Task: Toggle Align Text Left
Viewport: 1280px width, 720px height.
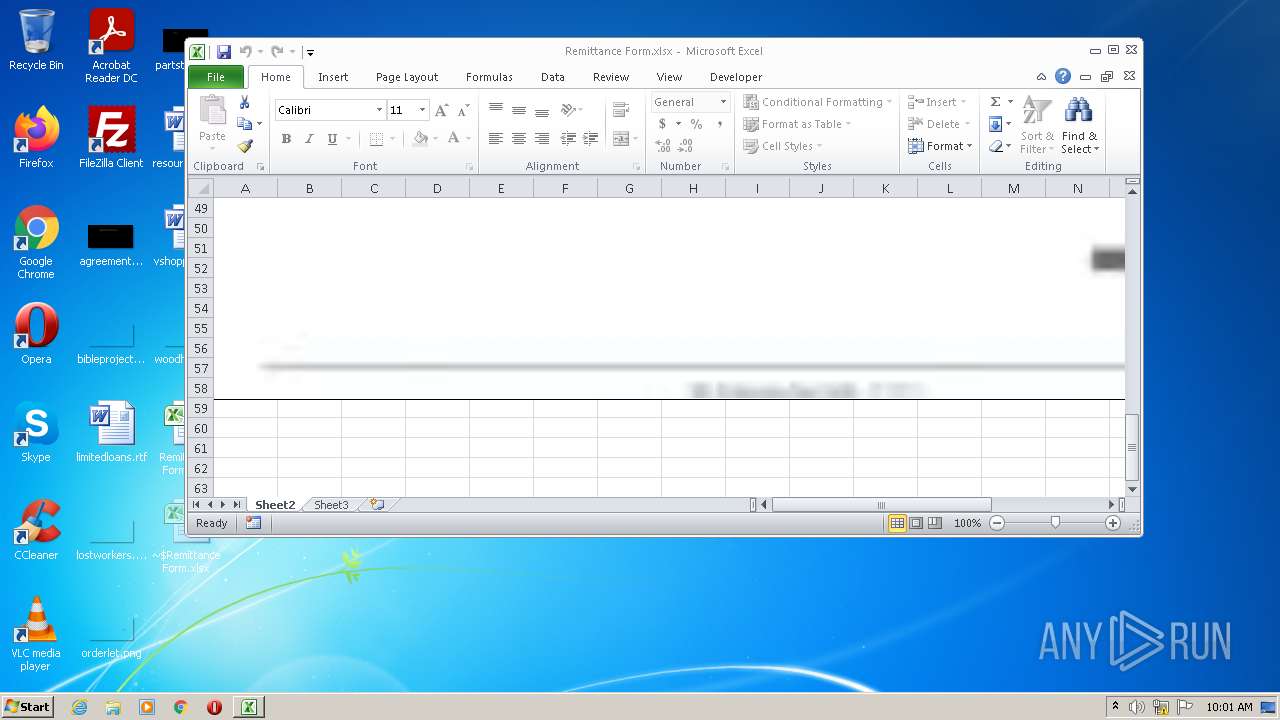Action: point(496,139)
